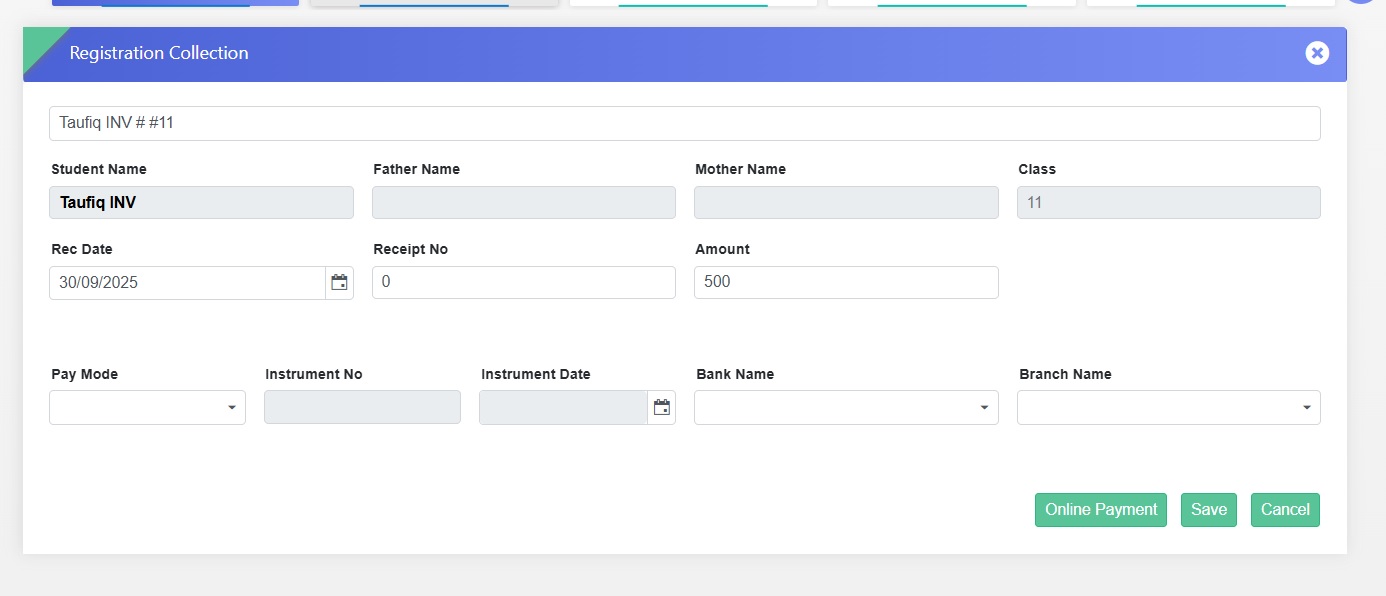This screenshot has width=1386, height=596.
Task: Click into the Receipt No field
Action: click(x=523, y=283)
